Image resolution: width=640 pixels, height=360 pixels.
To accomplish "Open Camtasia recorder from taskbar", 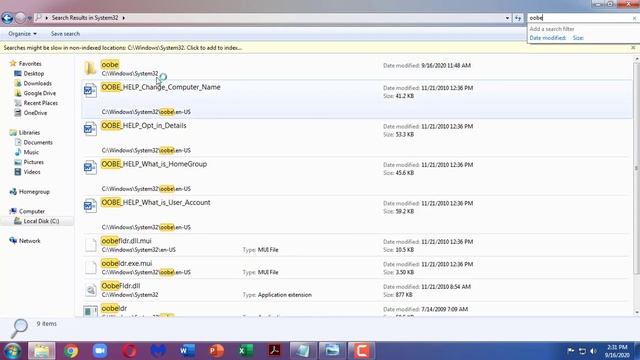I will pos(361,351).
